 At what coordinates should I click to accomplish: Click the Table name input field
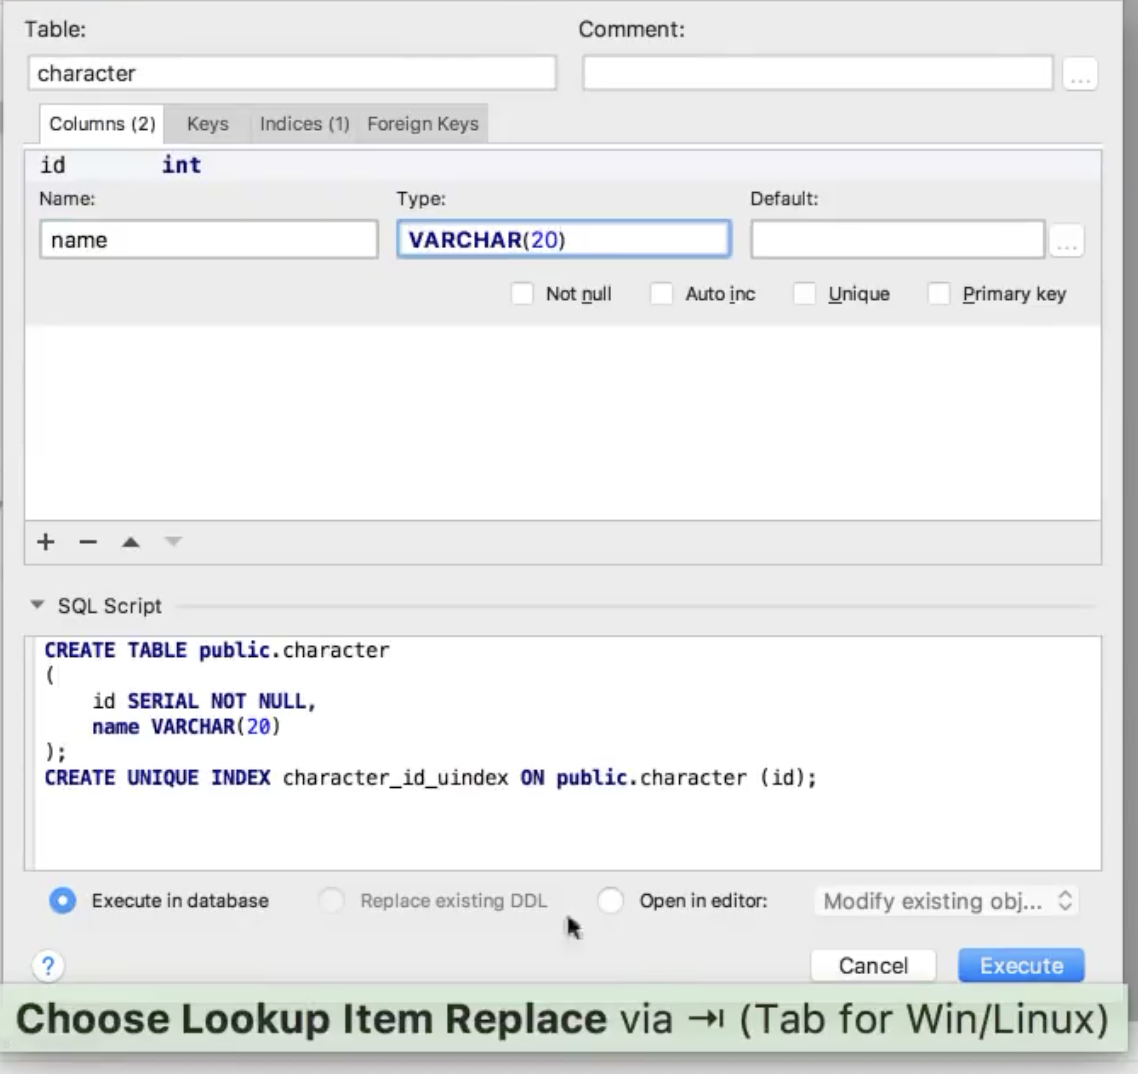point(292,73)
